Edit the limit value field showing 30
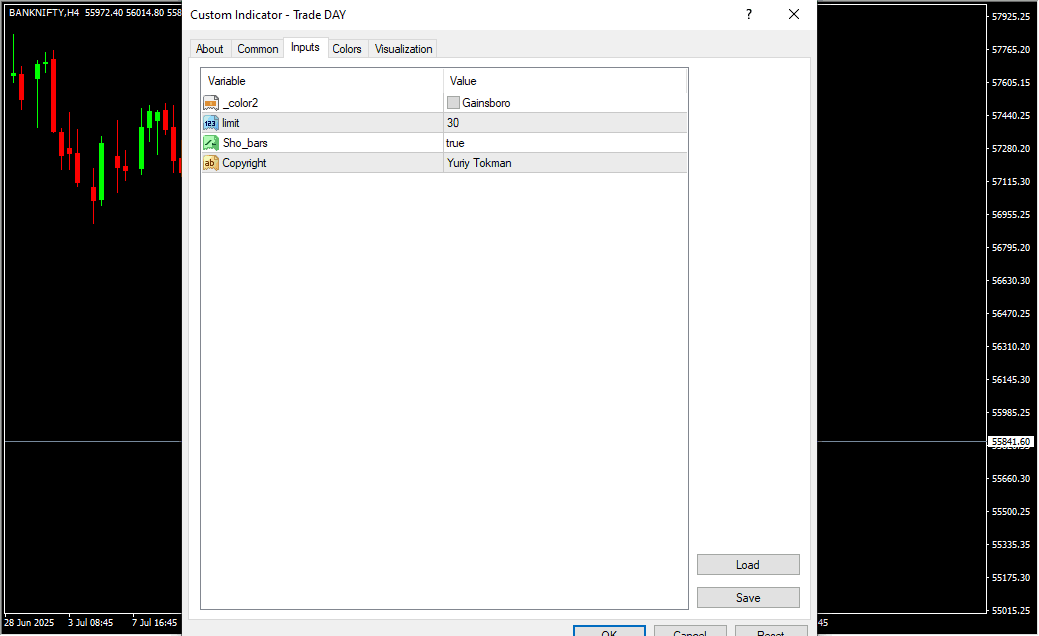 (x=565, y=123)
